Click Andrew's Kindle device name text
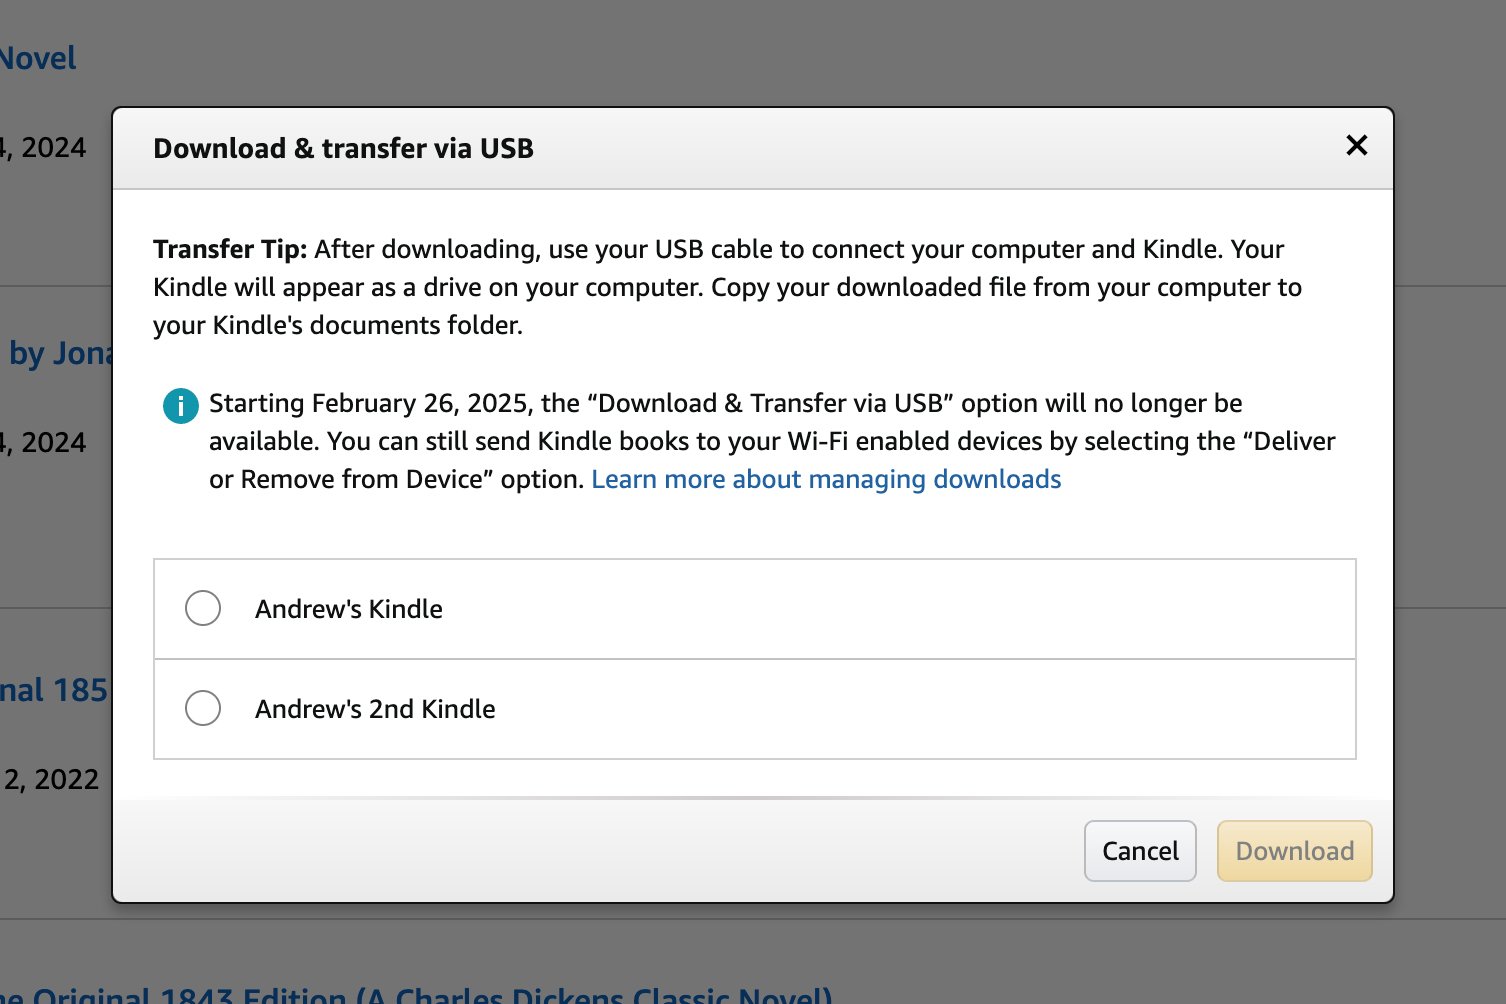The height and width of the screenshot is (1004, 1506). tap(348, 608)
